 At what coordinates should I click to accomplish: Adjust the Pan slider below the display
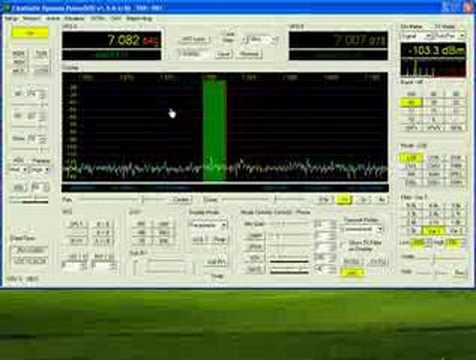click(123, 200)
